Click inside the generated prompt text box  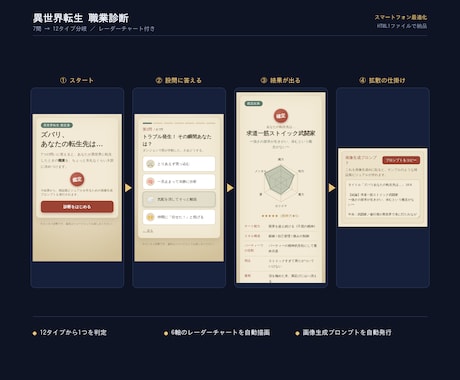click(382, 199)
